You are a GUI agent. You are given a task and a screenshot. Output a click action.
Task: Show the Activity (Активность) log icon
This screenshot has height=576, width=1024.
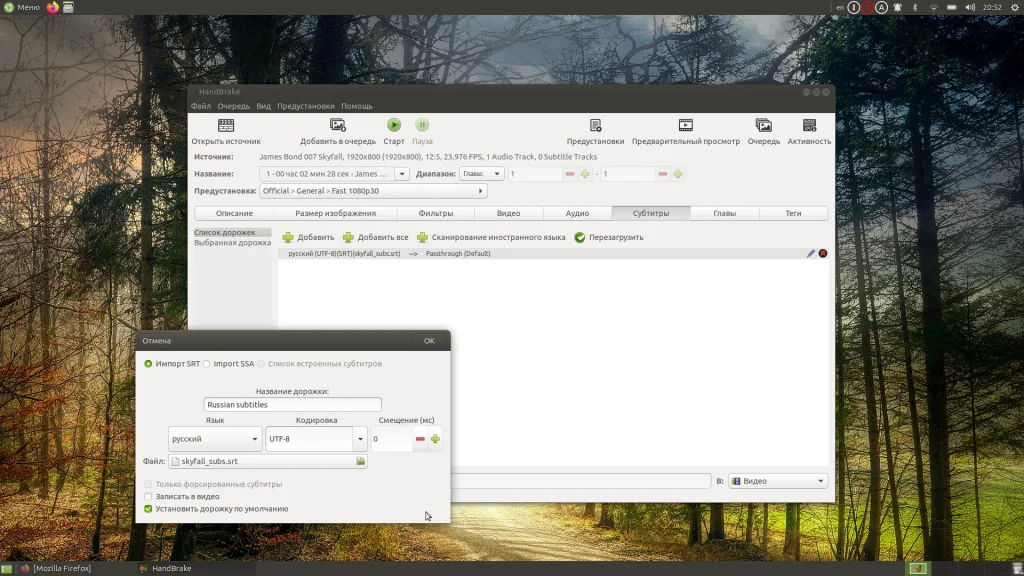point(809,126)
